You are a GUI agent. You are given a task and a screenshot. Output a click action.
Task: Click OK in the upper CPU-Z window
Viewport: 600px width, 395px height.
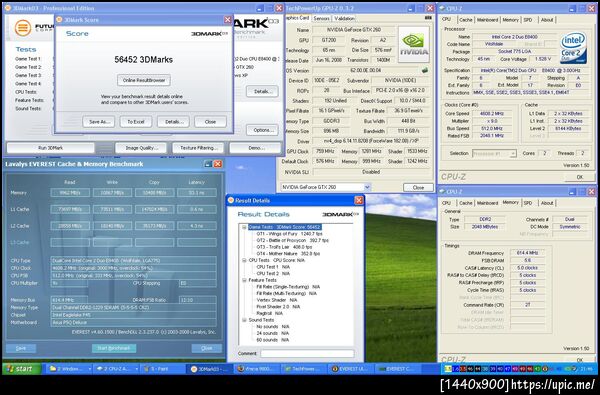tap(579, 177)
